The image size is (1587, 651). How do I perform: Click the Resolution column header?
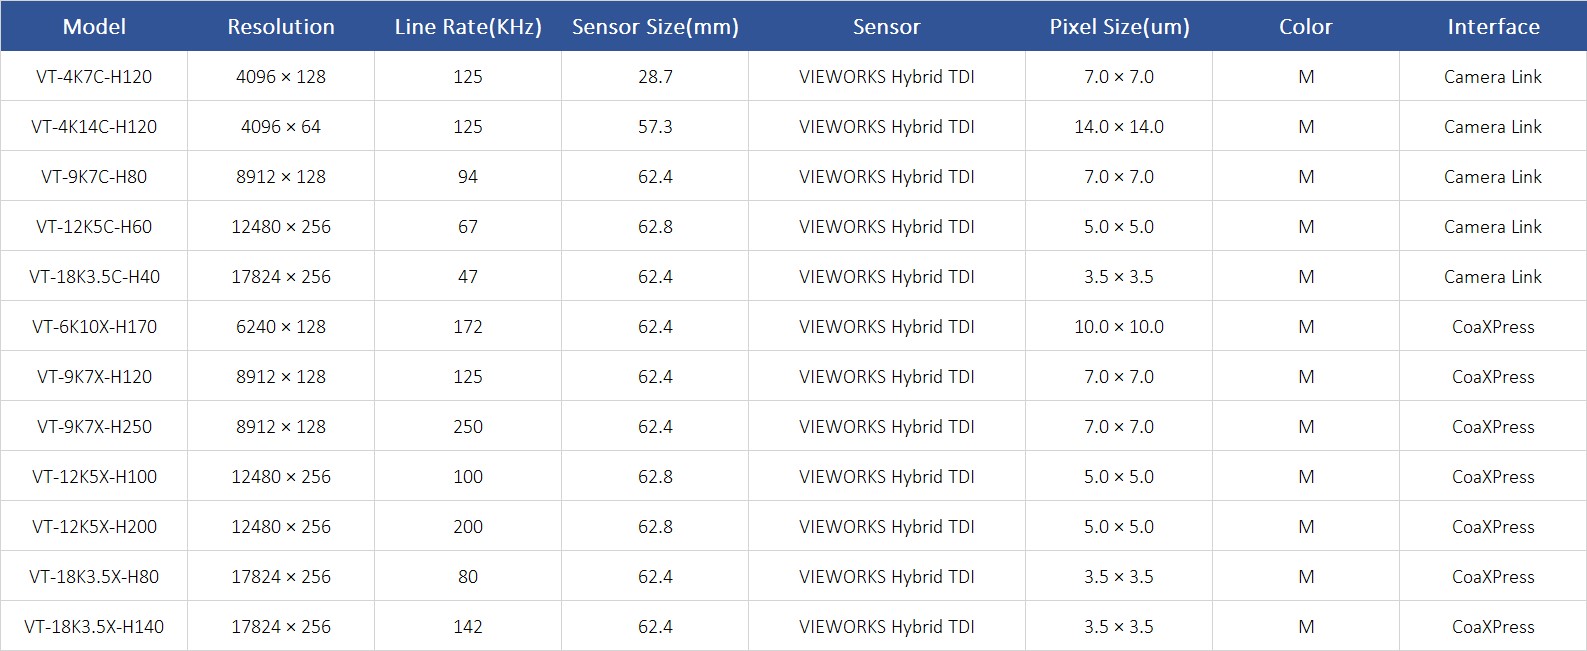click(x=281, y=27)
